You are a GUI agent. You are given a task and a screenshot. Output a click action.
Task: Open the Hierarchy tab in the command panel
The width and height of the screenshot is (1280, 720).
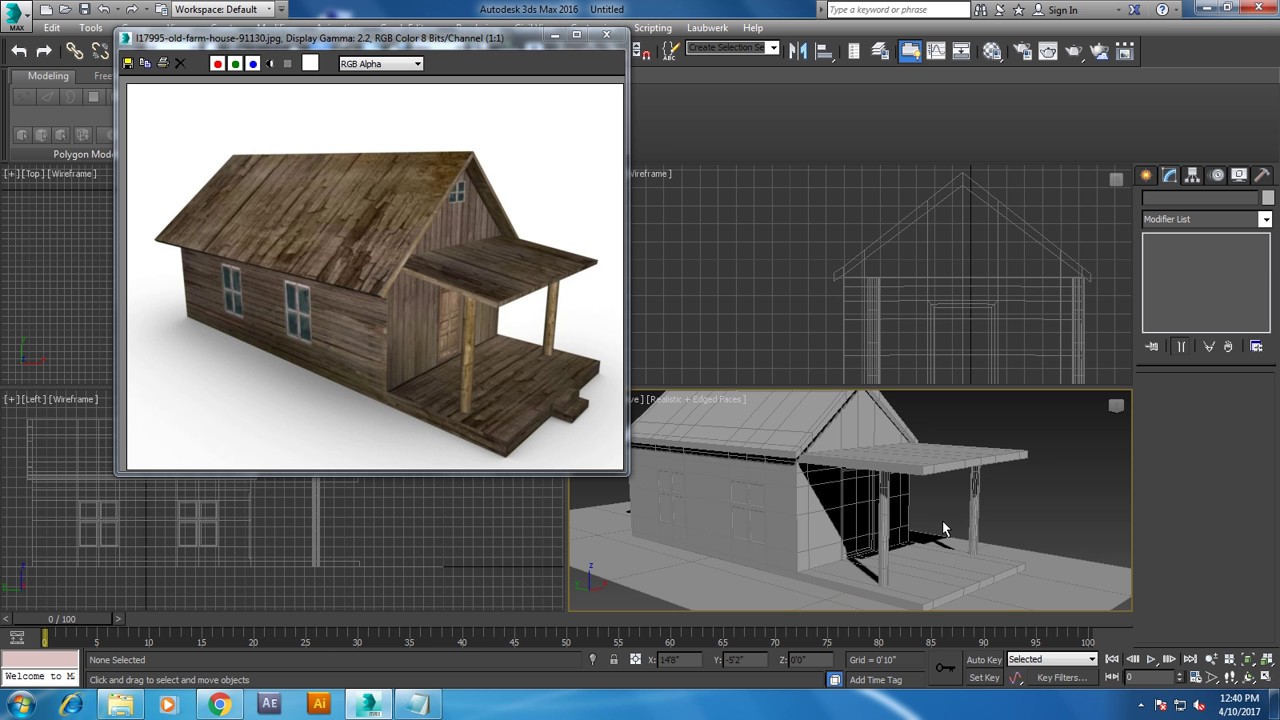click(x=1193, y=175)
